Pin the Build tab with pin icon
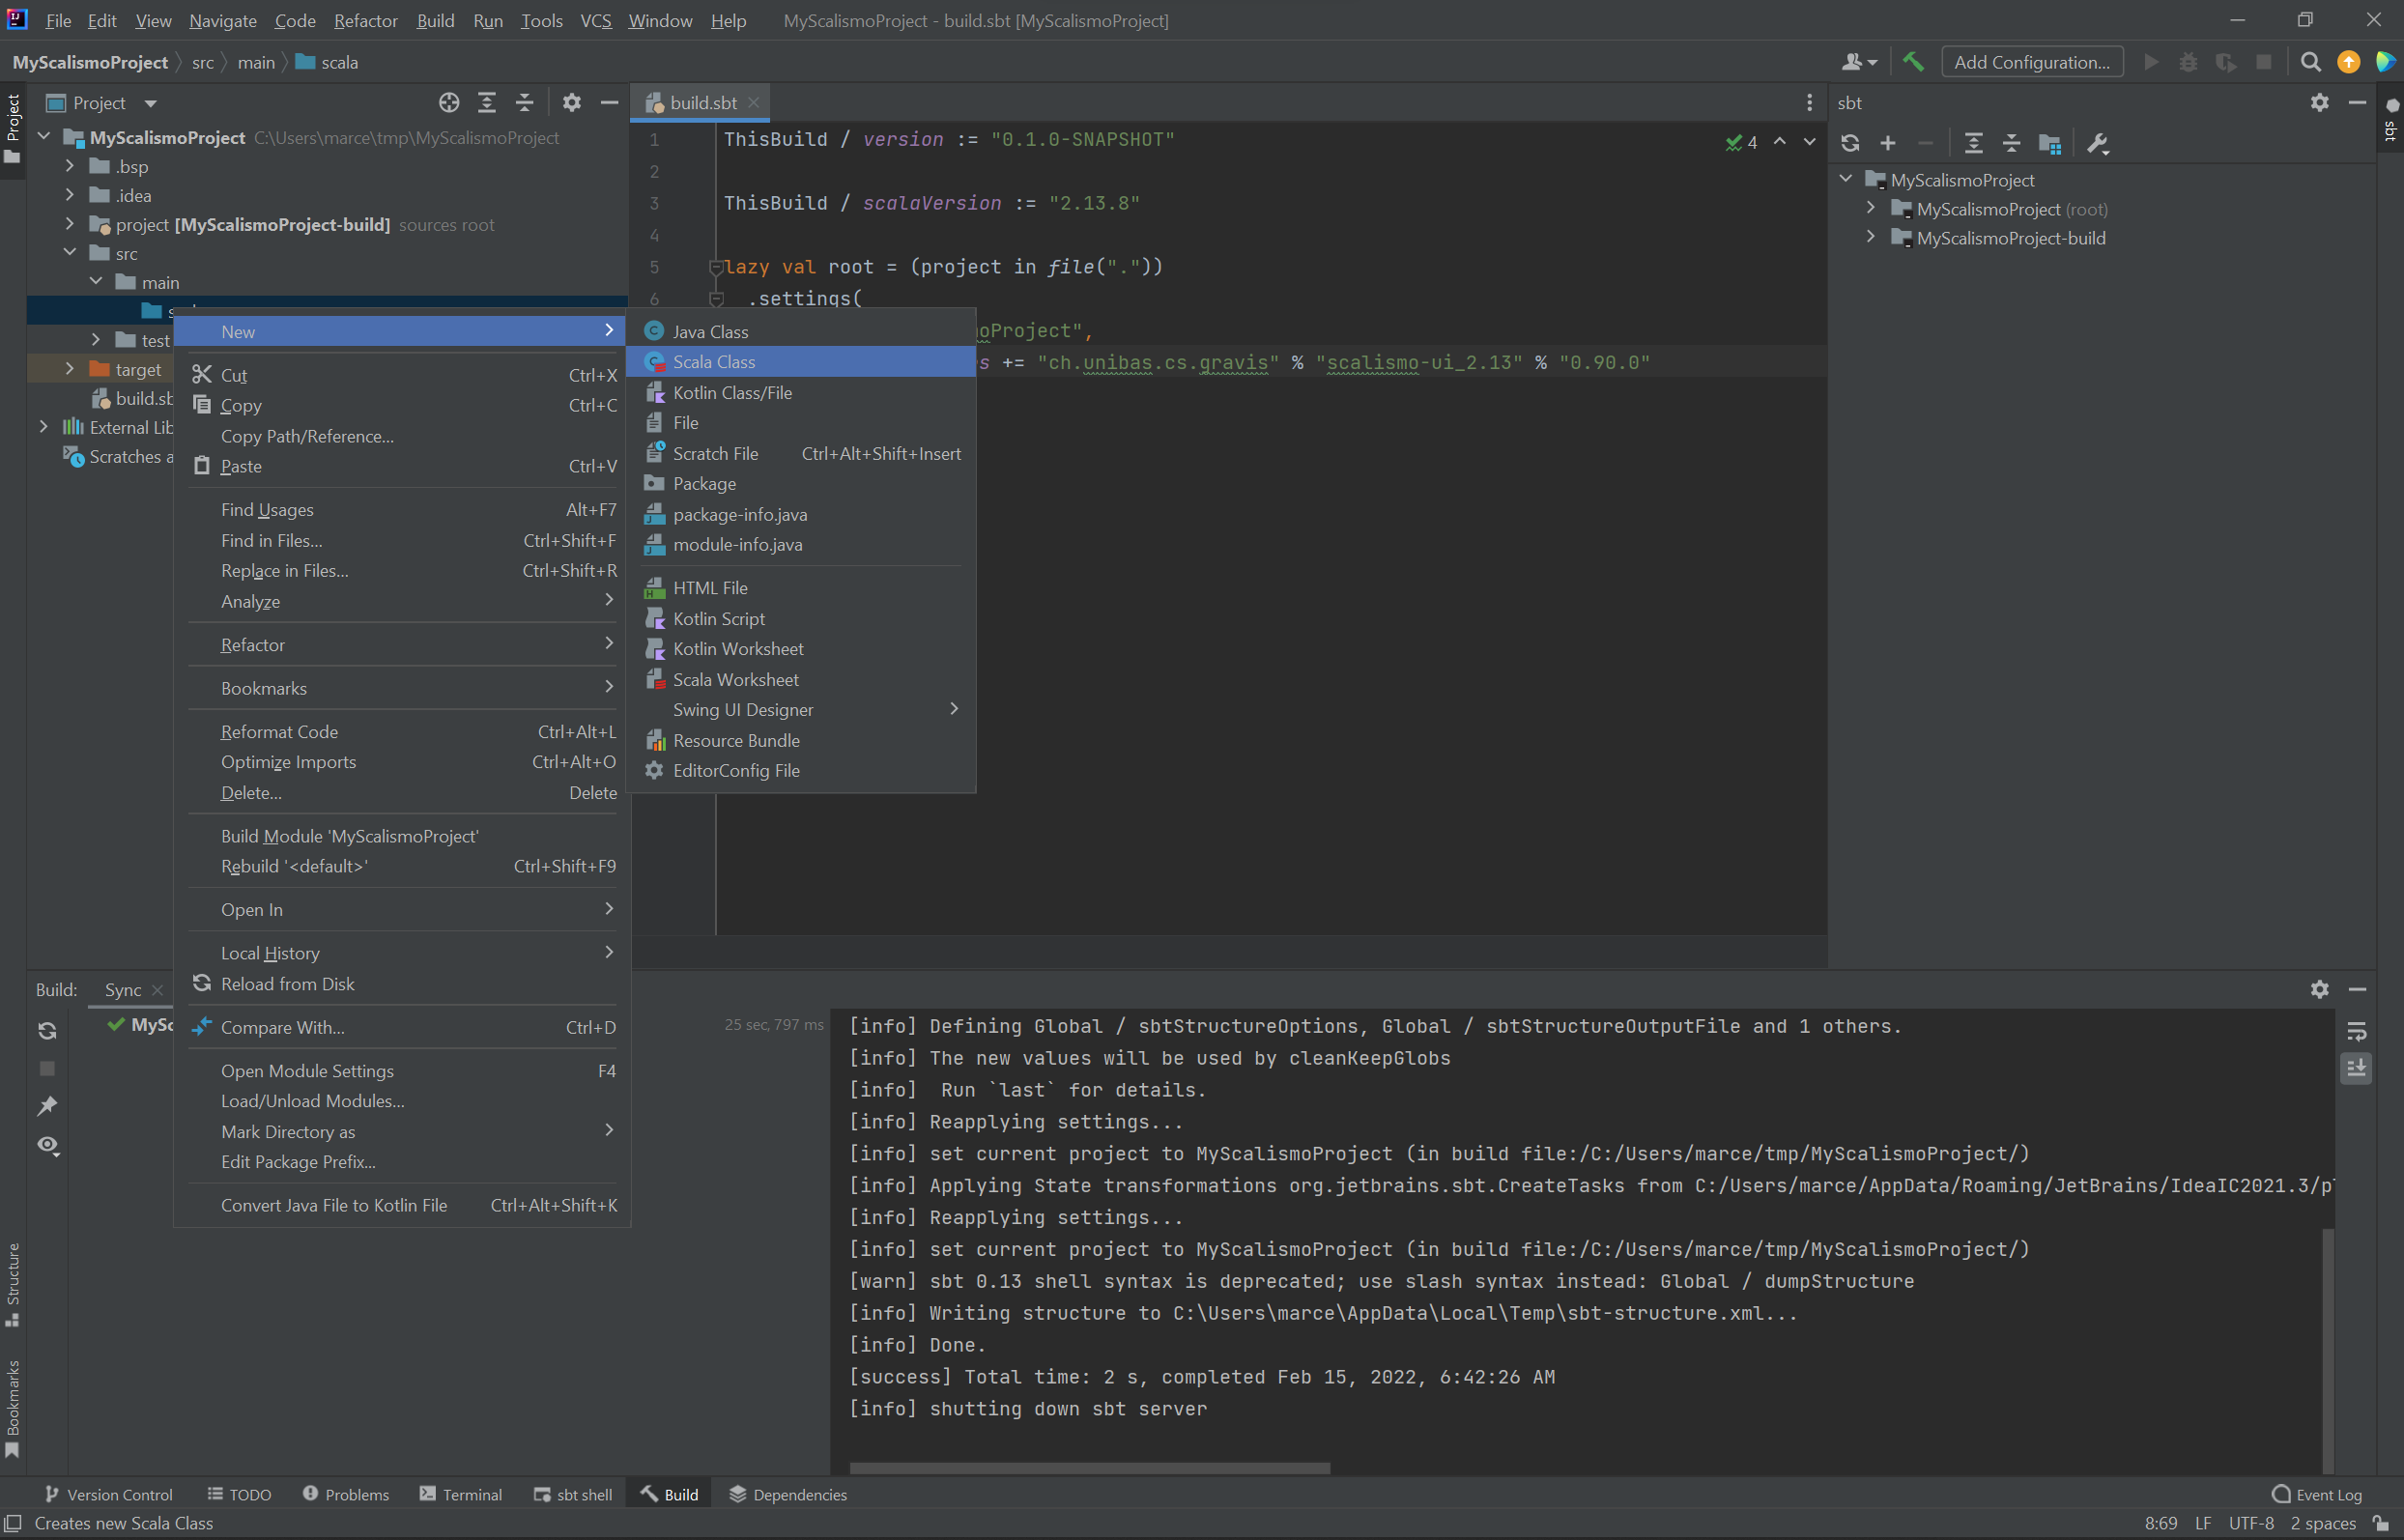This screenshot has height=1540, width=2404. click(x=47, y=1106)
